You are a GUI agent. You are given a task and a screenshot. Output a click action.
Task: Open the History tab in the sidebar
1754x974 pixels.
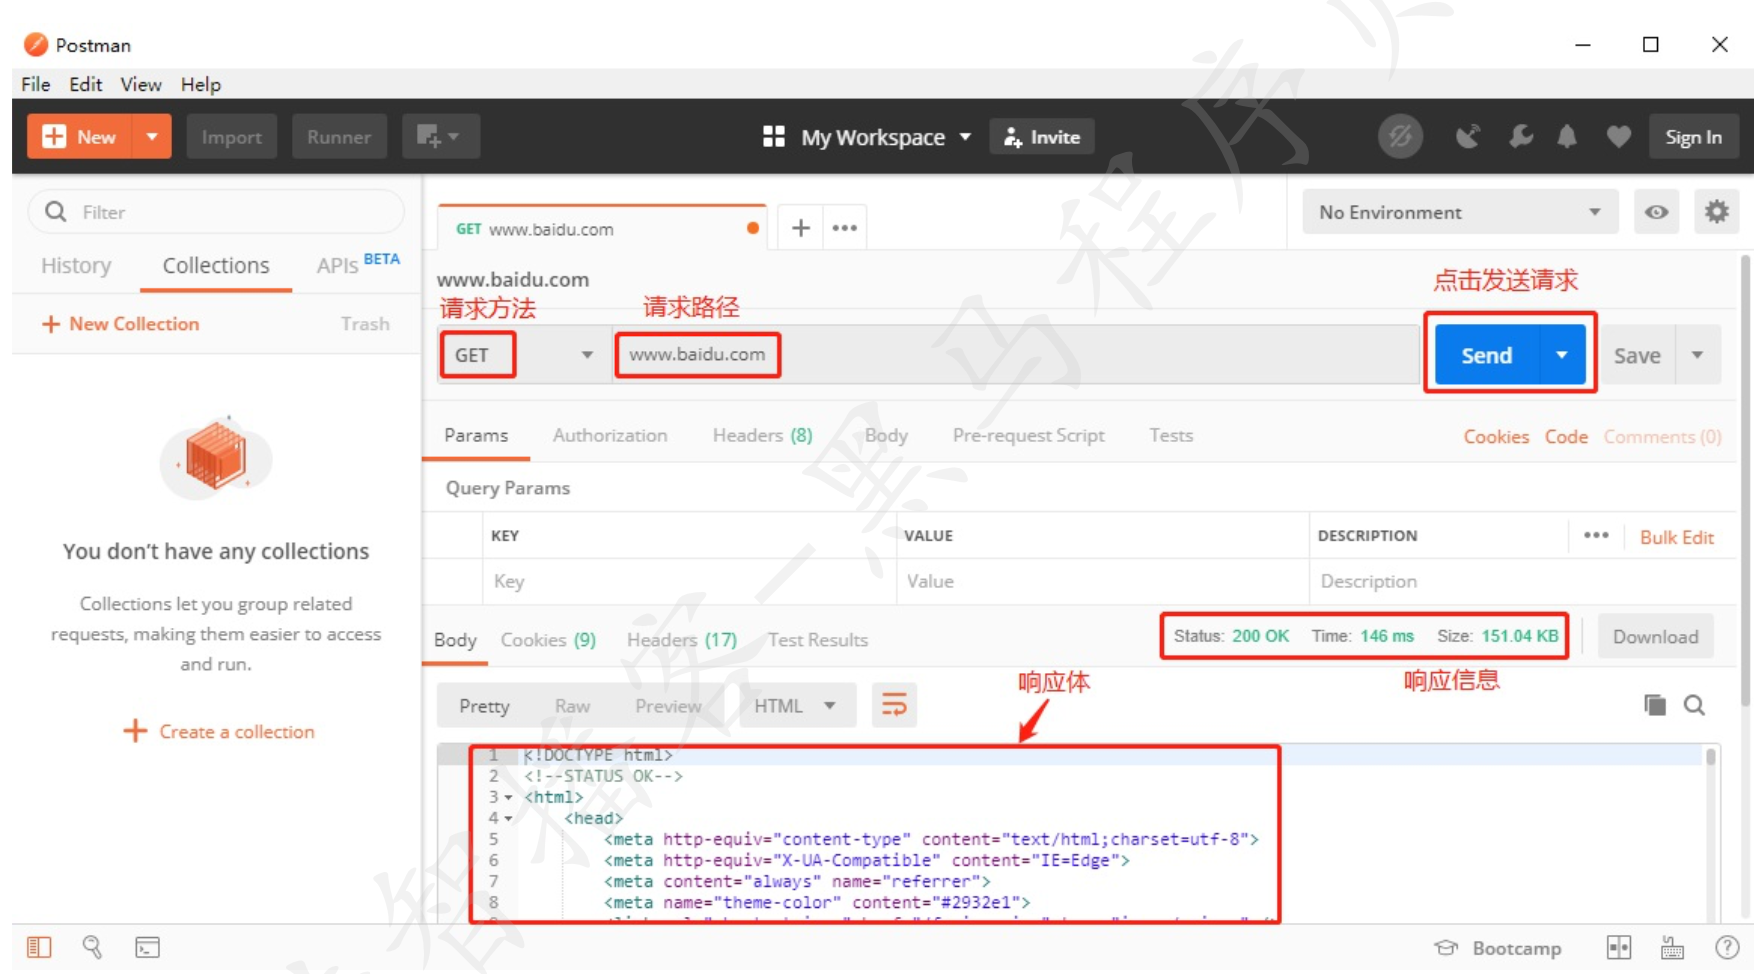pos(76,265)
